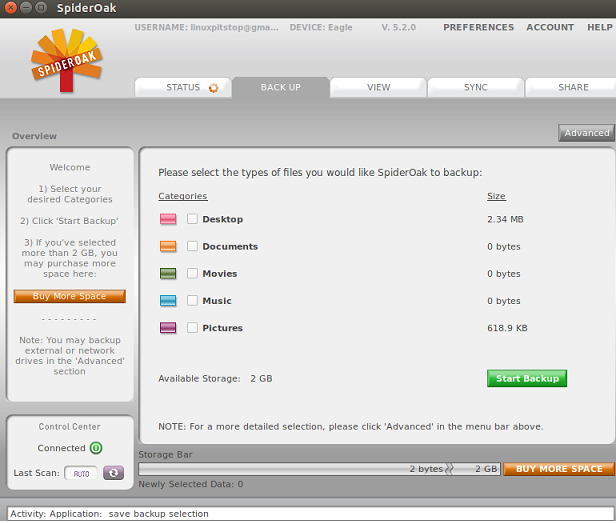Click the Categories column header
Viewport: 616px width, 523px height.
click(x=183, y=196)
